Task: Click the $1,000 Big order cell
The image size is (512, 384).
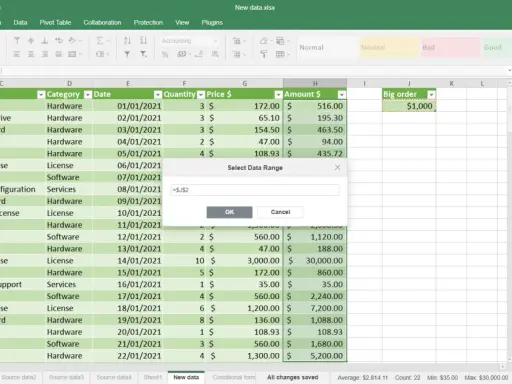Action: tap(409, 106)
